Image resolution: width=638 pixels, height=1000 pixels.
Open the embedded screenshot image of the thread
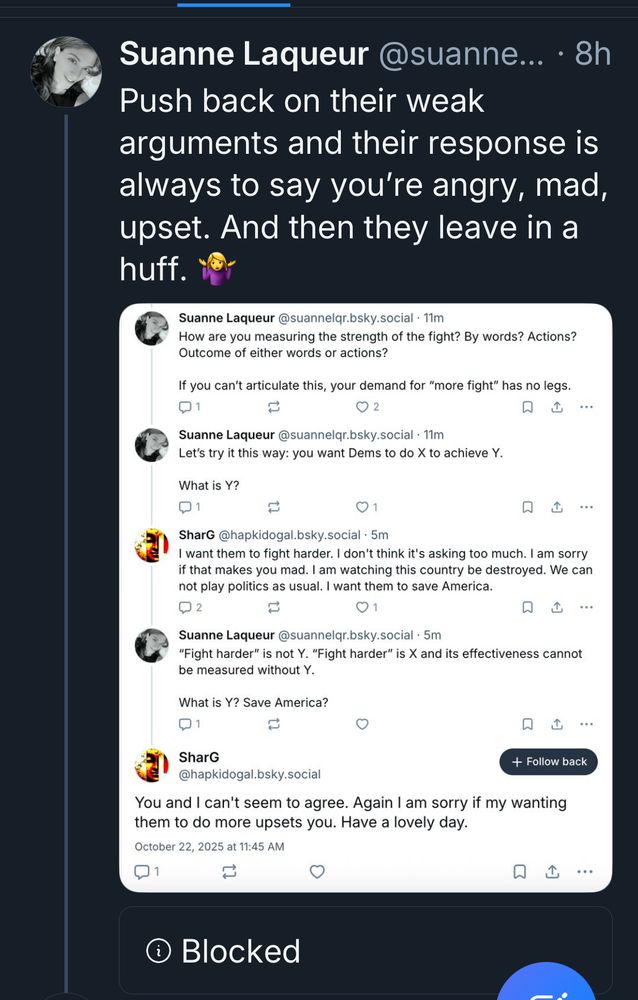pyautogui.click(x=365, y=597)
